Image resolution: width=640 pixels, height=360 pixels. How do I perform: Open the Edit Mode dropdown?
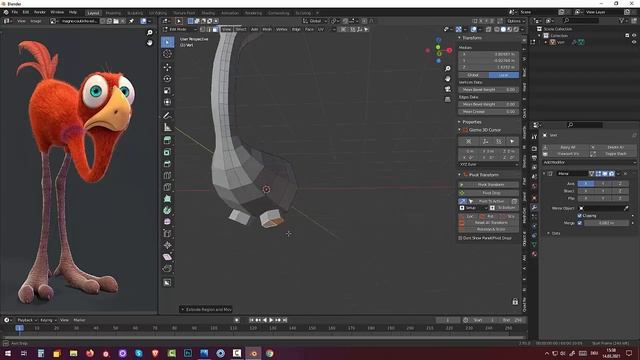180,29
